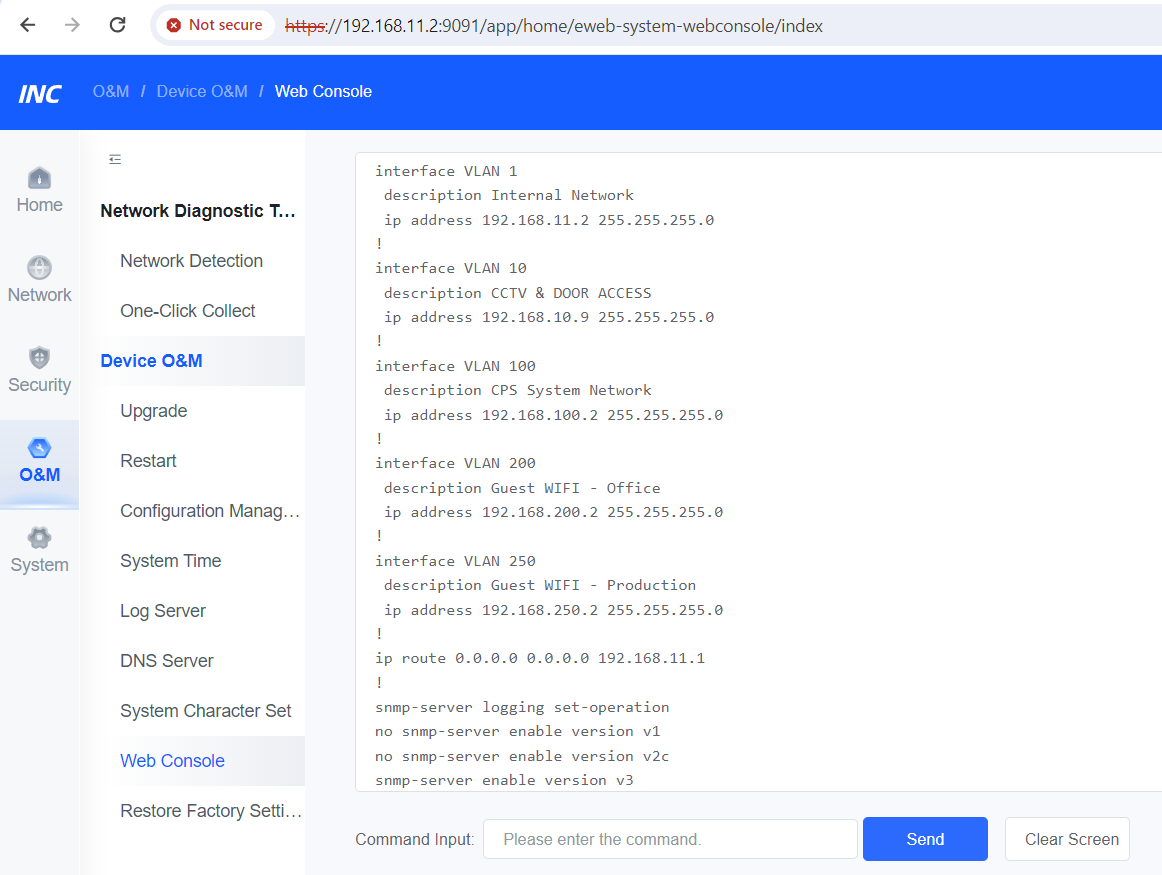Click the Not secure site badge
The image size is (1162, 875).
215,25
